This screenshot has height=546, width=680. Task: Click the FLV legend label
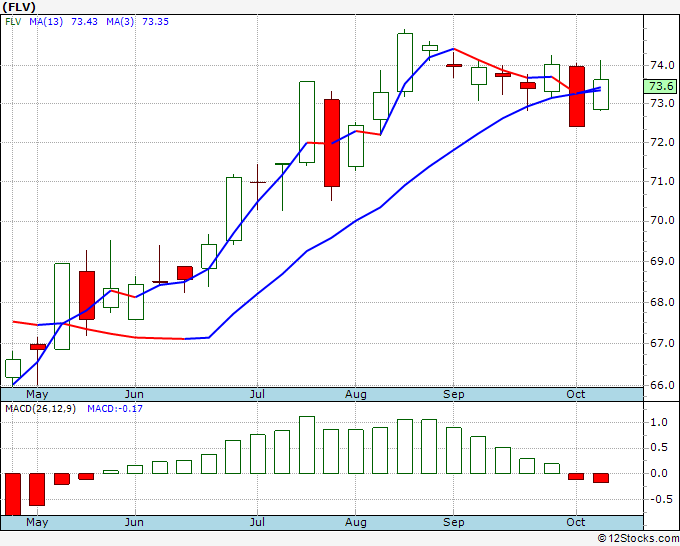coord(13,22)
